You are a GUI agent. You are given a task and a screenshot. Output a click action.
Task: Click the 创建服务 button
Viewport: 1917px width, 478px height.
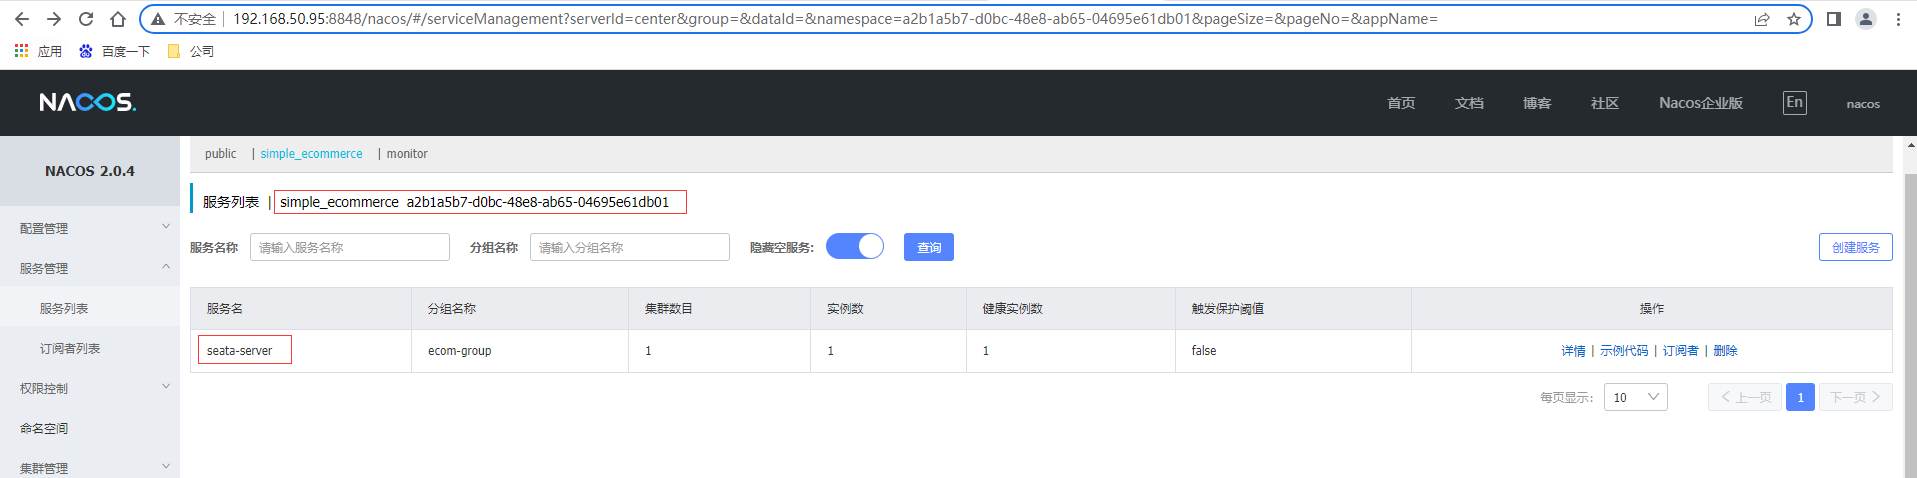pyautogui.click(x=1856, y=247)
